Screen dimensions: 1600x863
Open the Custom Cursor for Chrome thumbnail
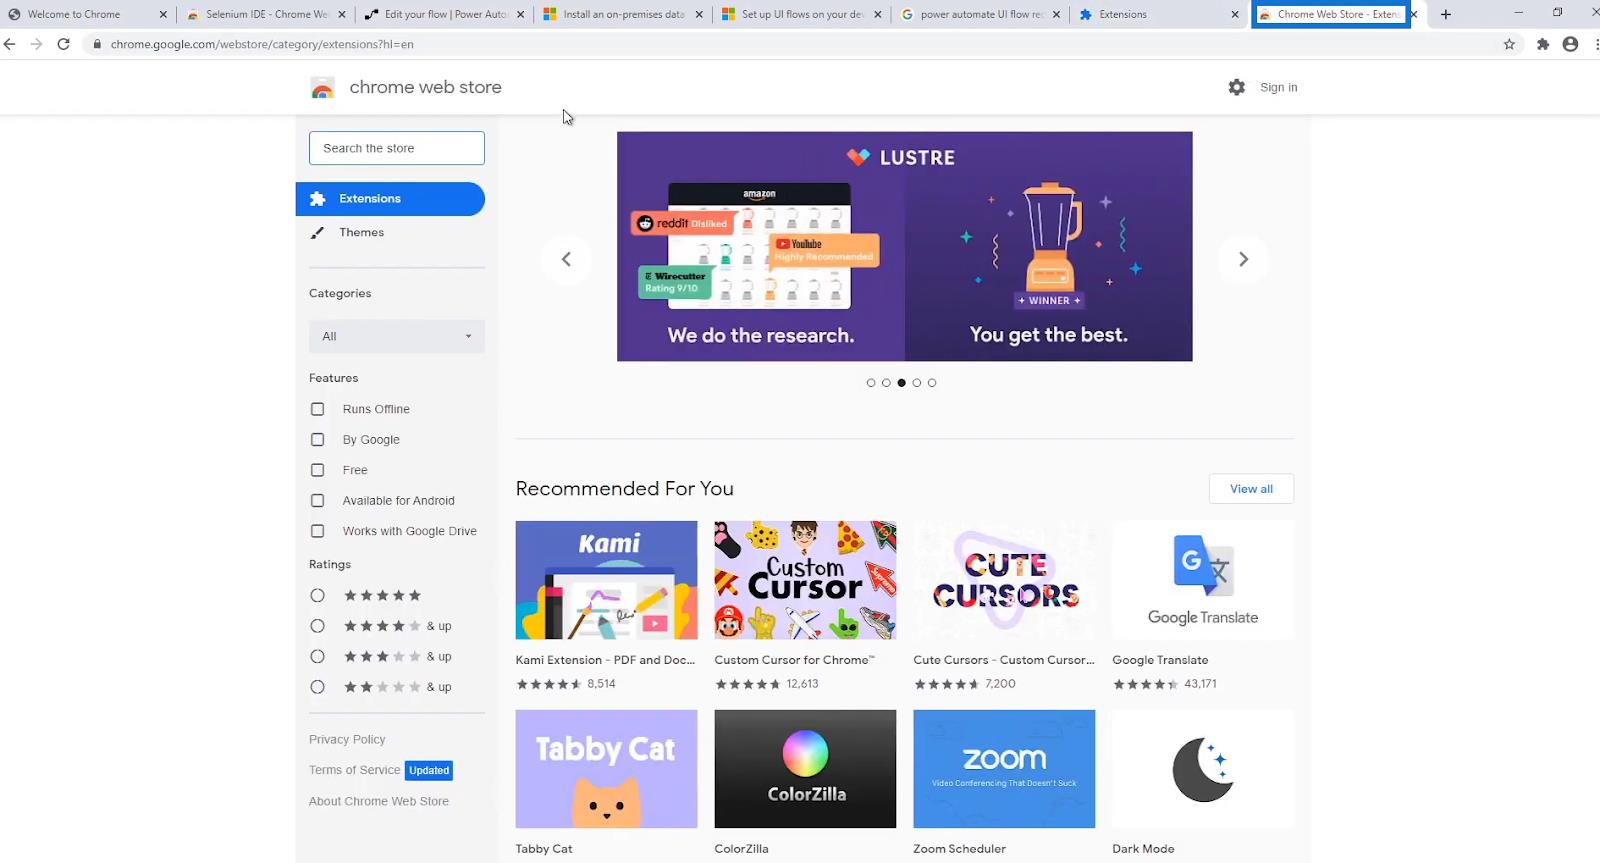click(x=805, y=580)
